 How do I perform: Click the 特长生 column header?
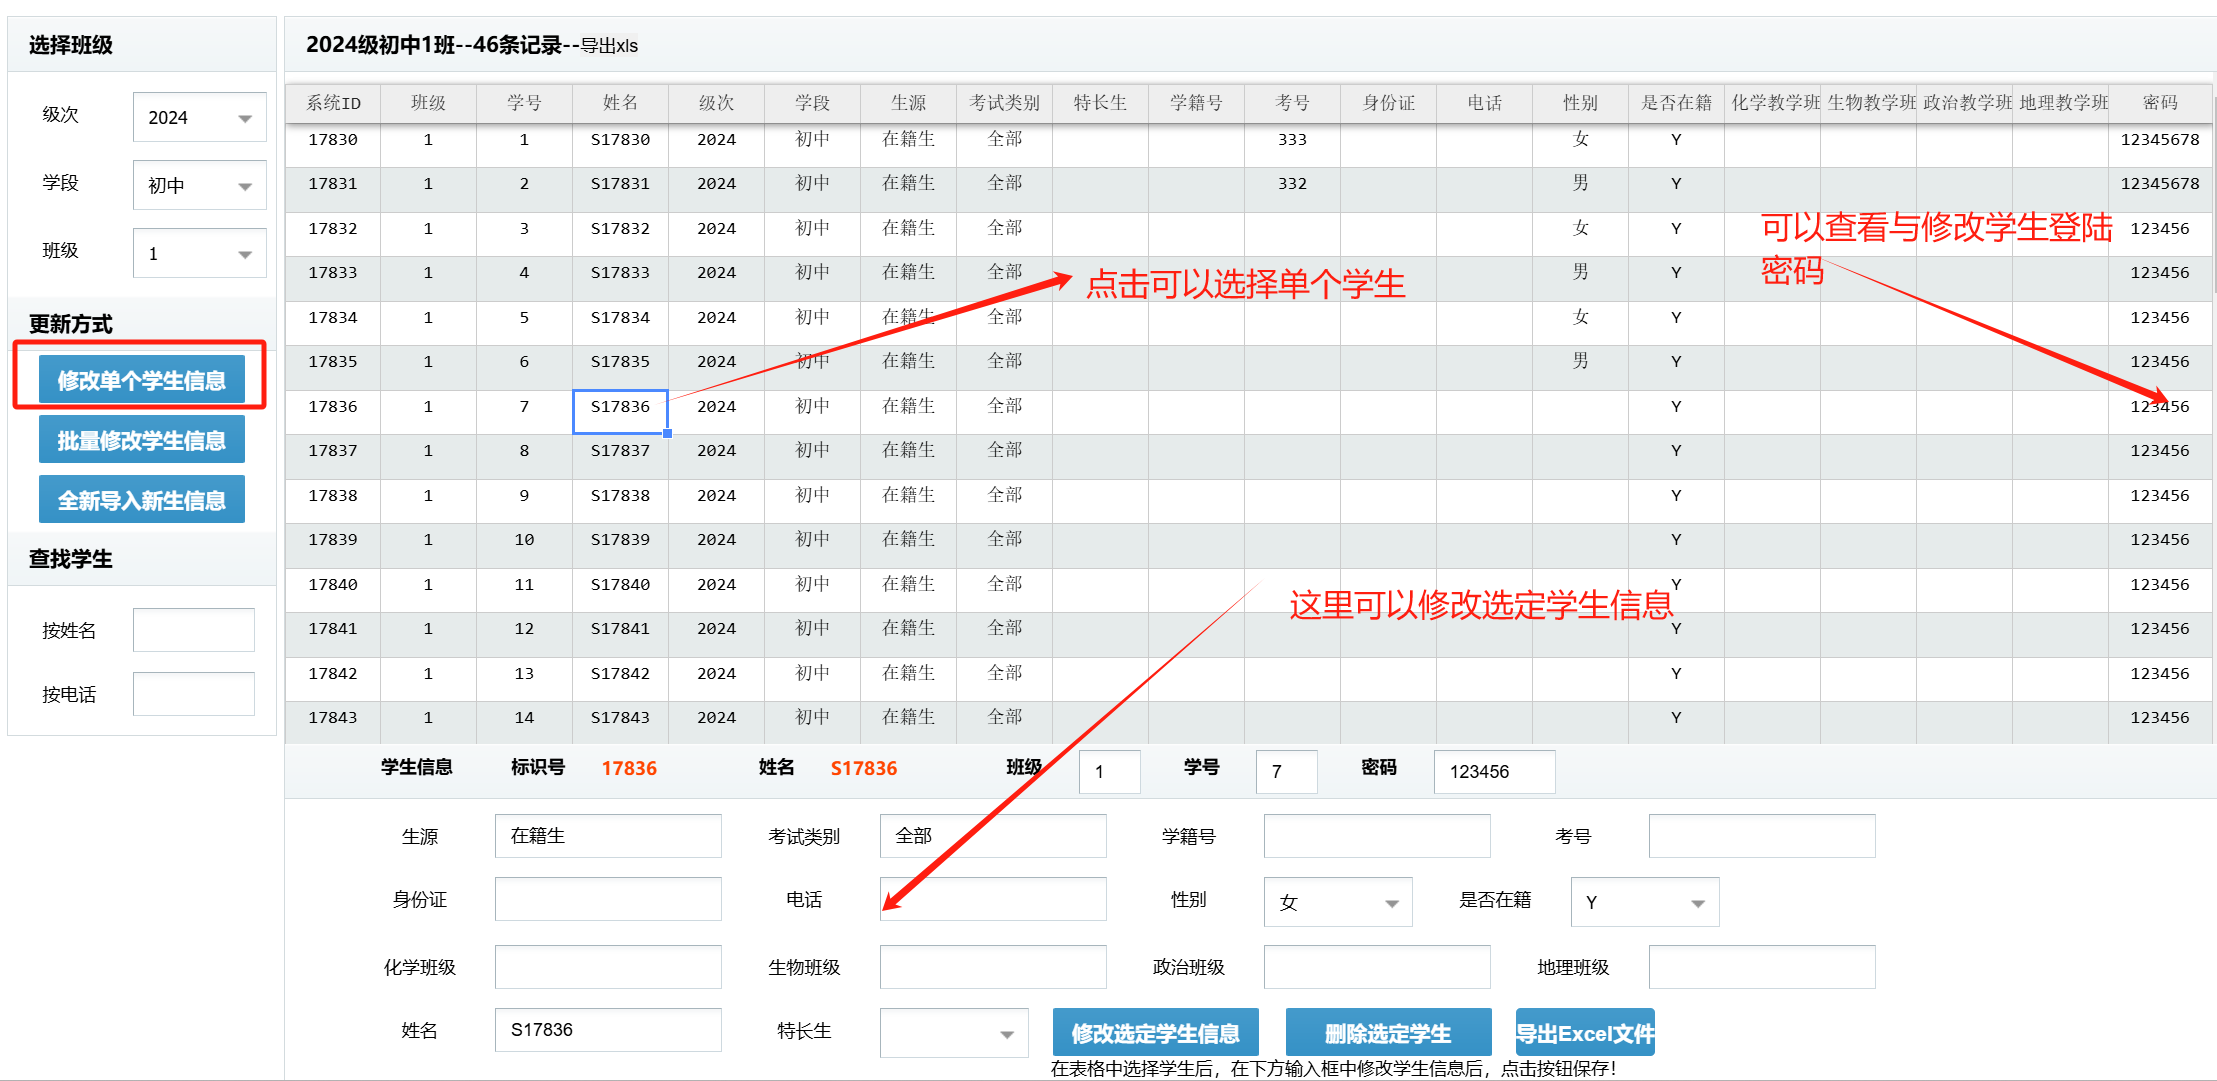1100,103
